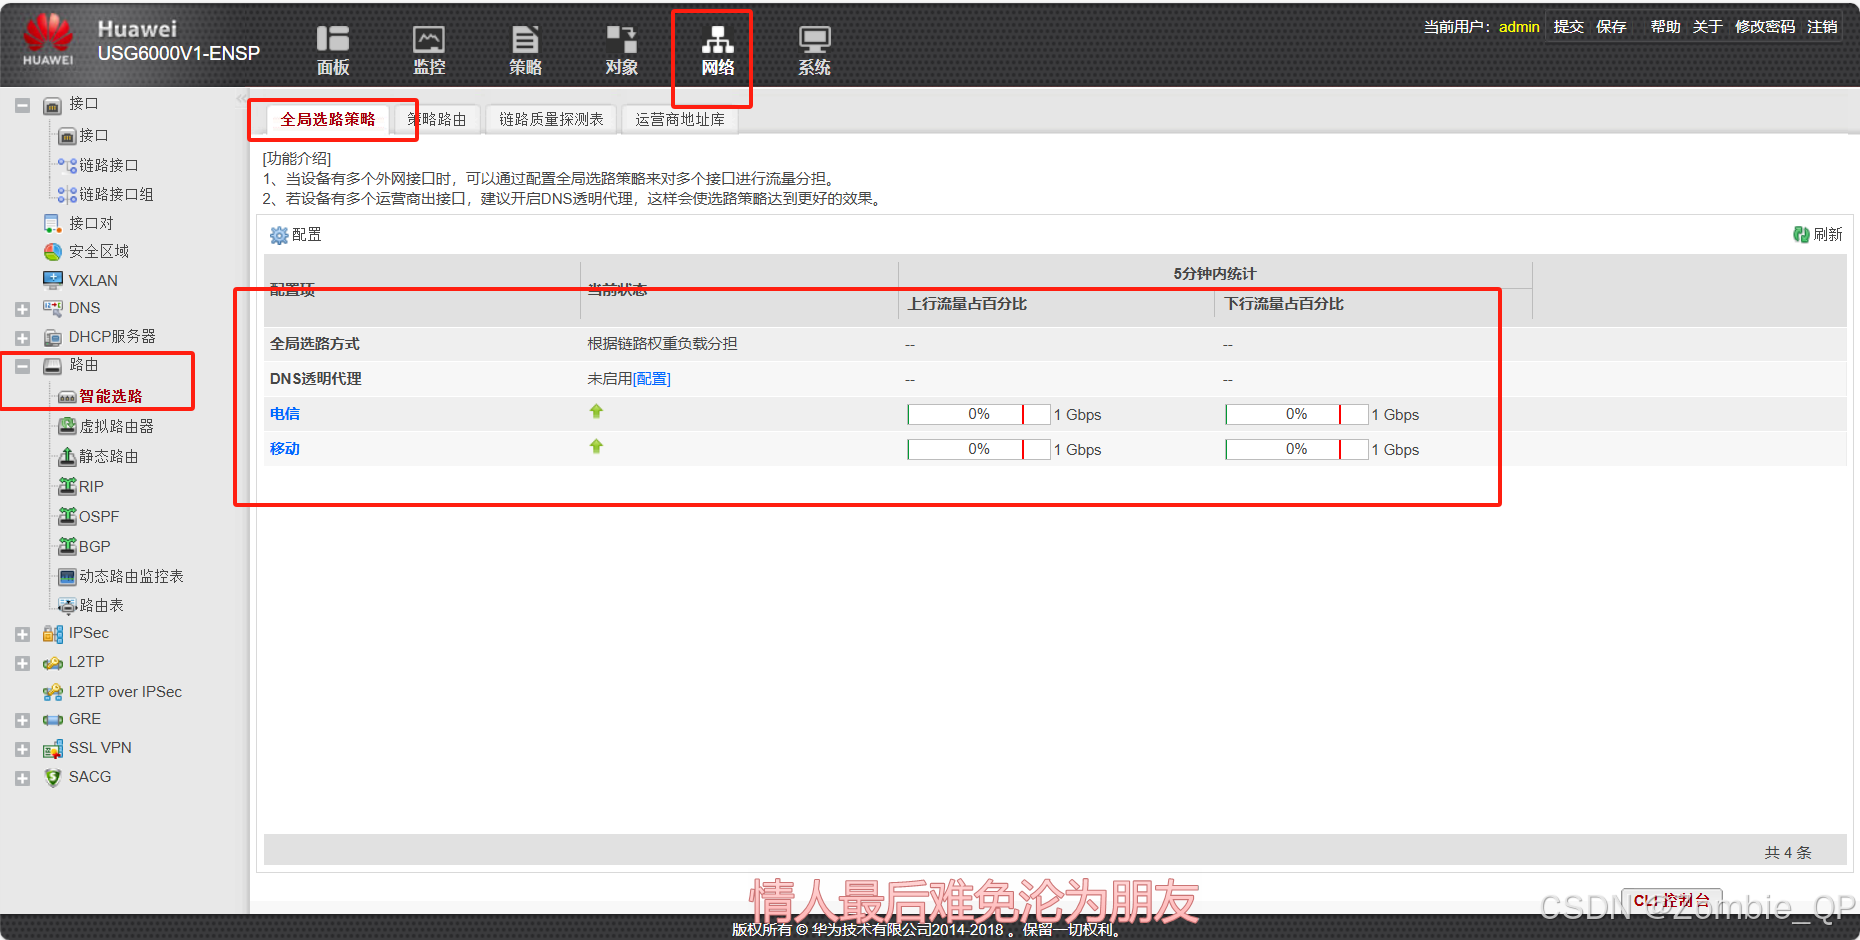Open the DNS透明代理 [配置] link

[652, 379]
